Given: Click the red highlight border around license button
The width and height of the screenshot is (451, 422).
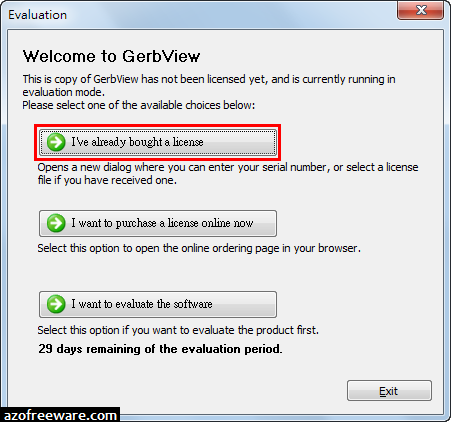Looking at the screenshot, I should point(157,126).
